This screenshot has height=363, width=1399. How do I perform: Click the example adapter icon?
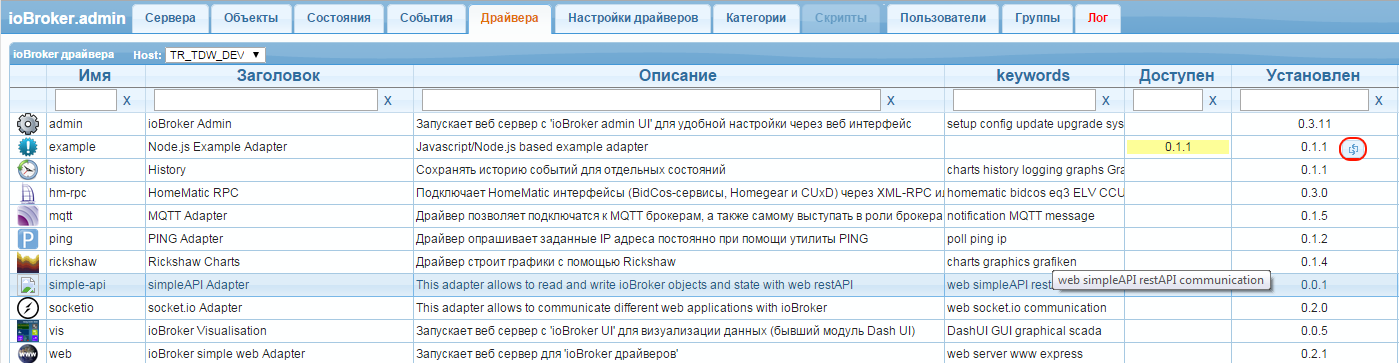coord(28,147)
